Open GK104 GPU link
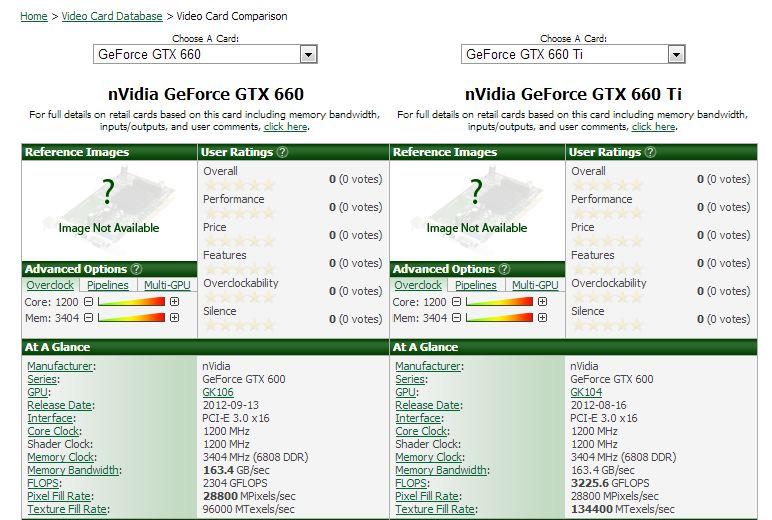The width and height of the screenshot is (772, 520). tap(586, 392)
